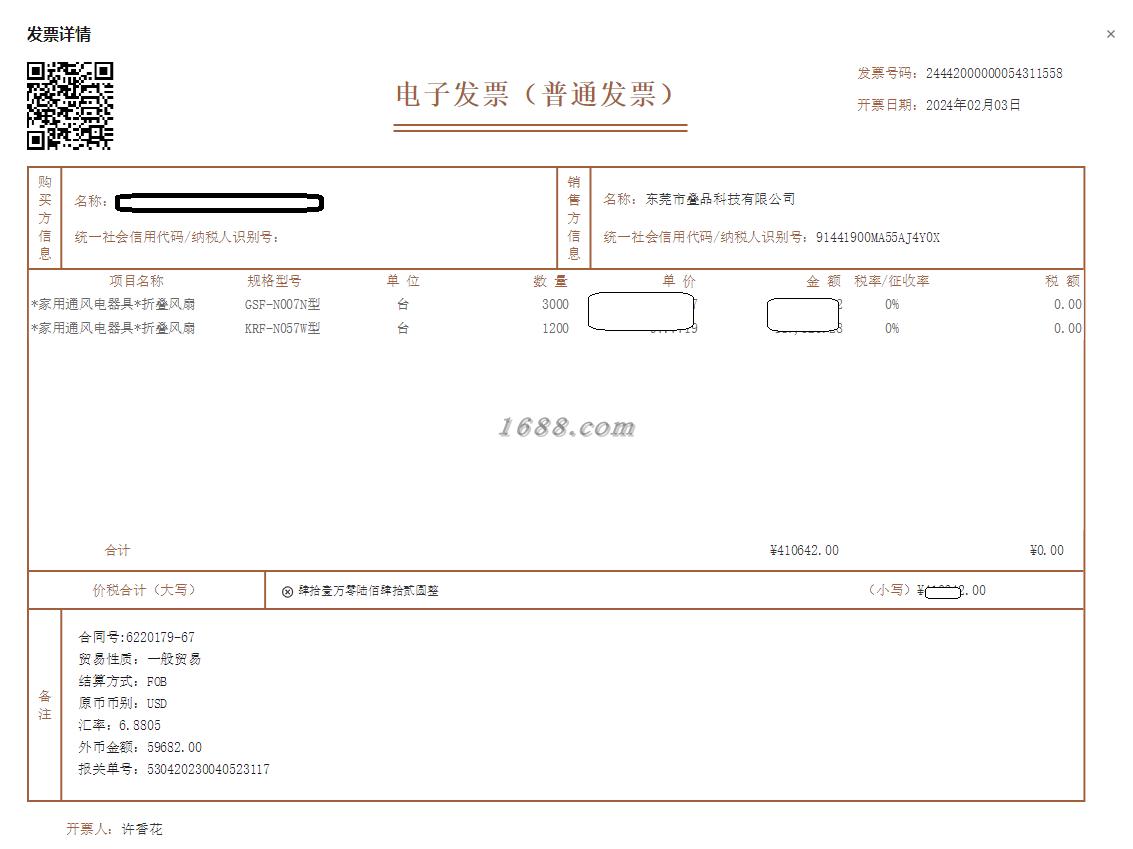
Task: Click spec model KRF-N057W型
Action: pos(282,328)
